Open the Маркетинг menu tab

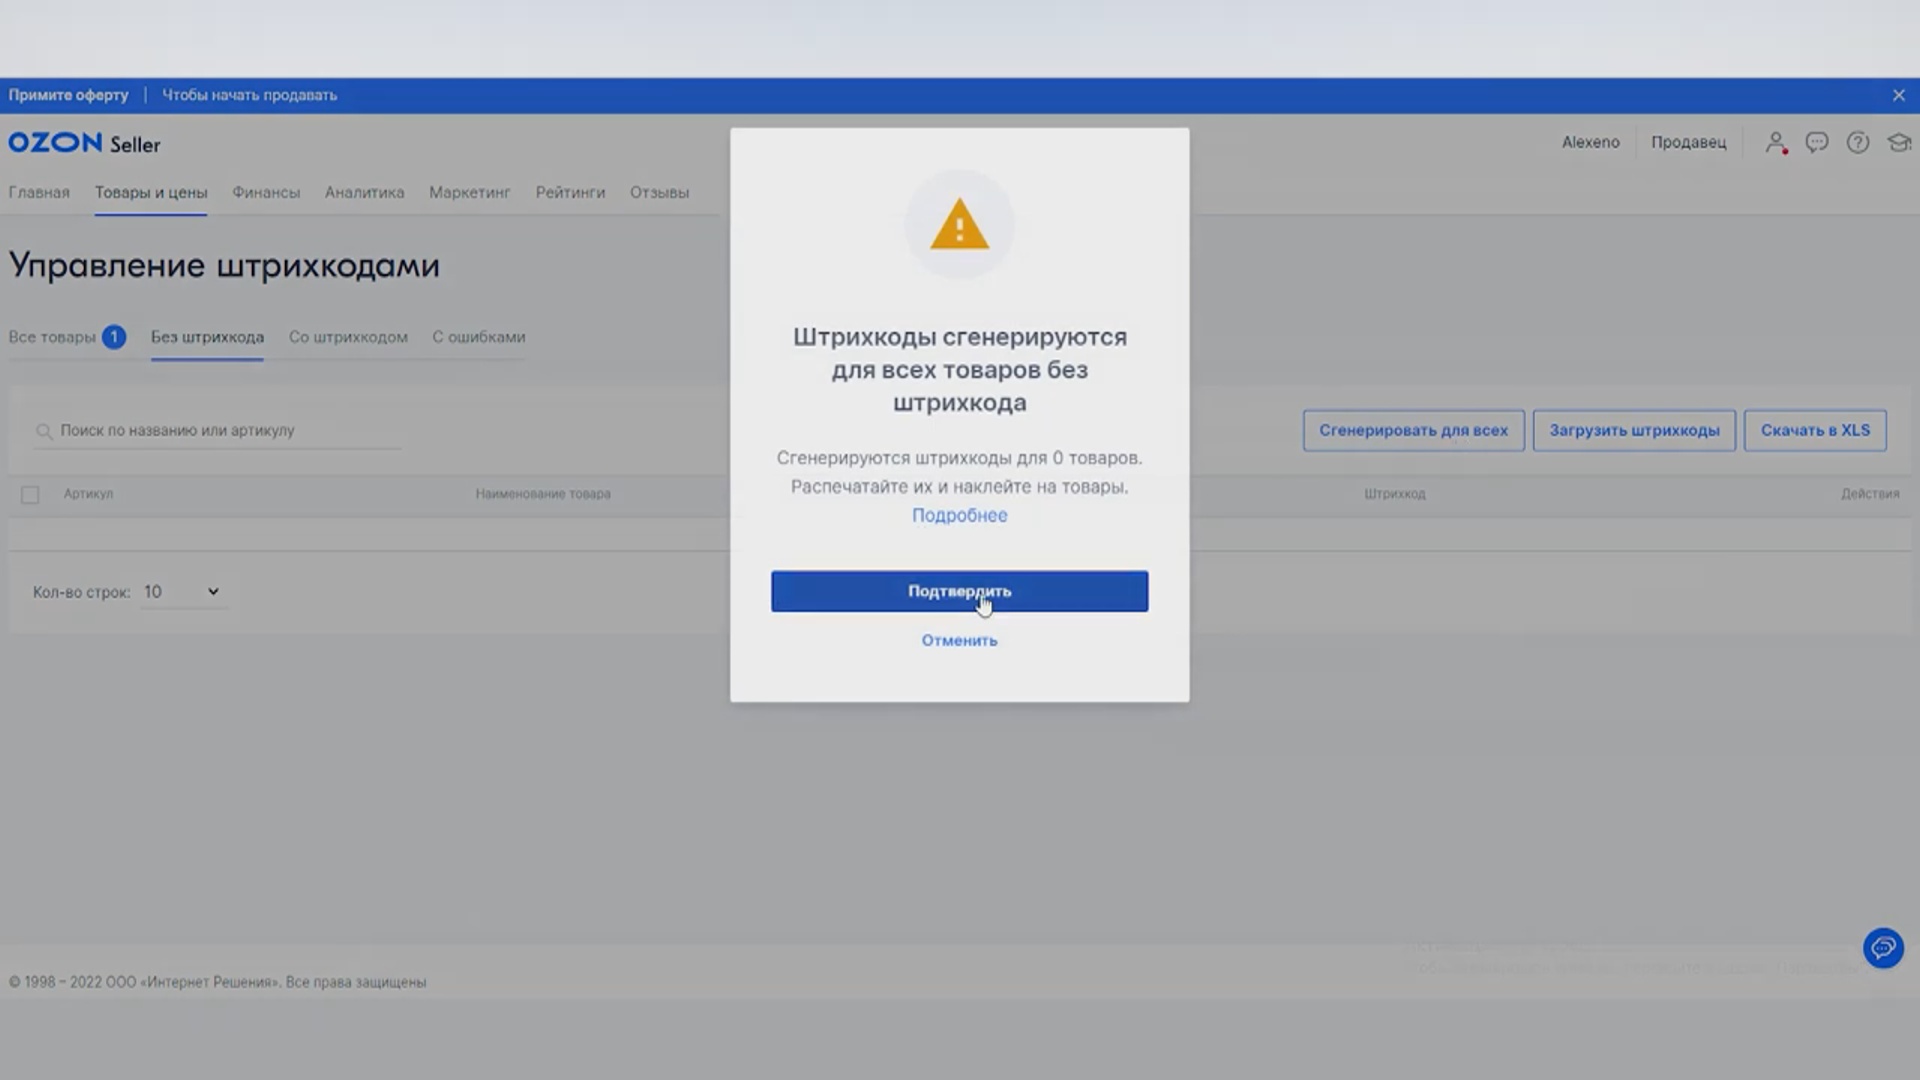[x=470, y=192]
